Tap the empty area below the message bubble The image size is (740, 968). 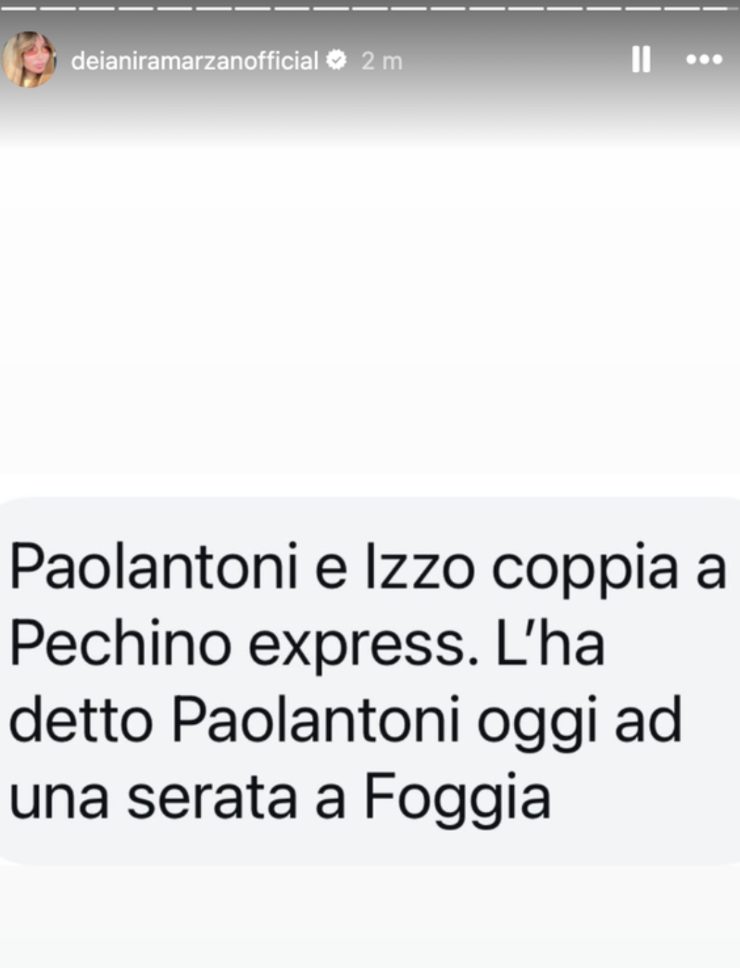pyautogui.click(x=370, y=917)
